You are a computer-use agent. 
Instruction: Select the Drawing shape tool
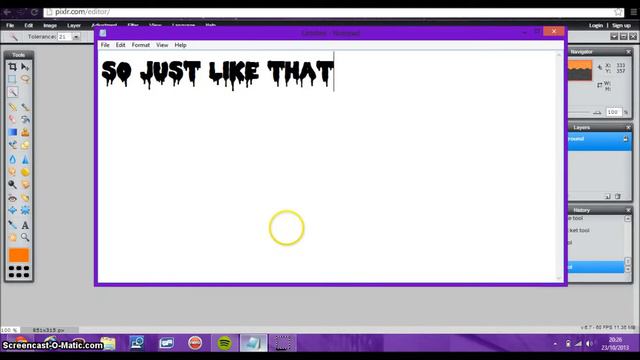click(25, 145)
